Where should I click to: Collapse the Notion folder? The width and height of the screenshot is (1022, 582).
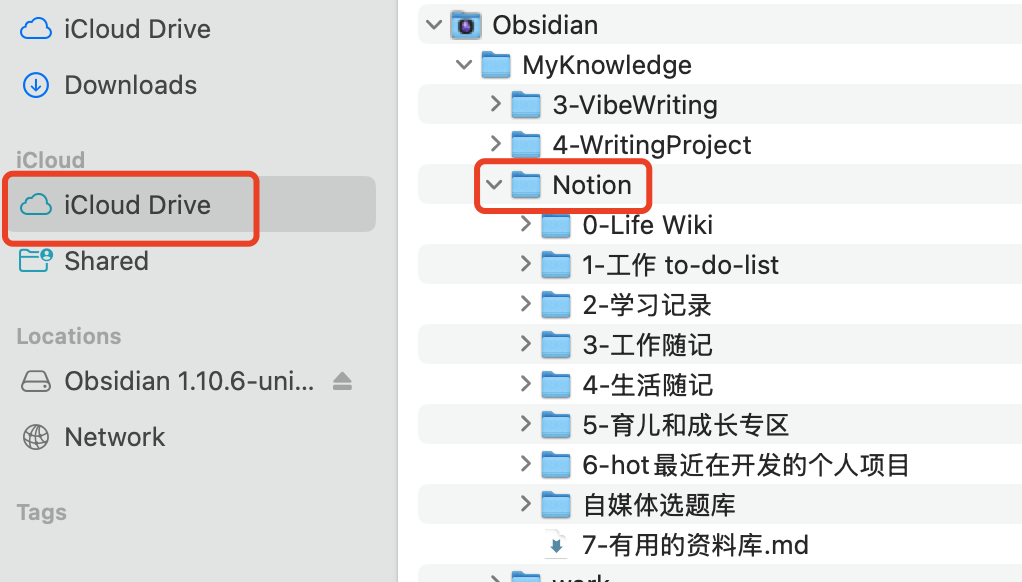493,185
